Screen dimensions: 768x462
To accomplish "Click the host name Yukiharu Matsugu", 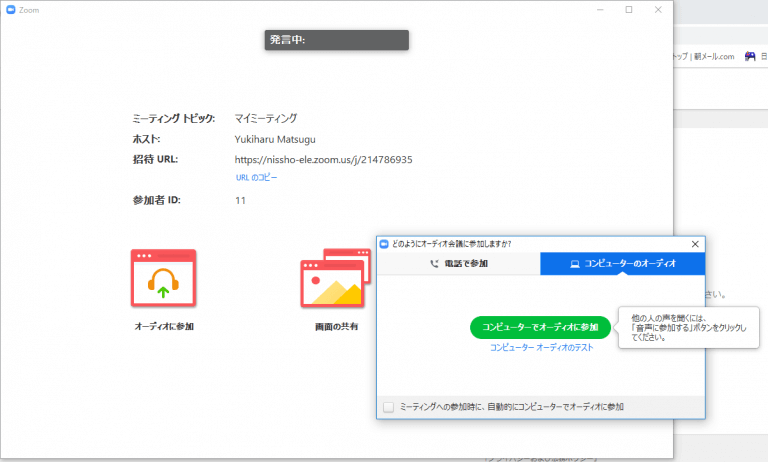I will 275,139.
